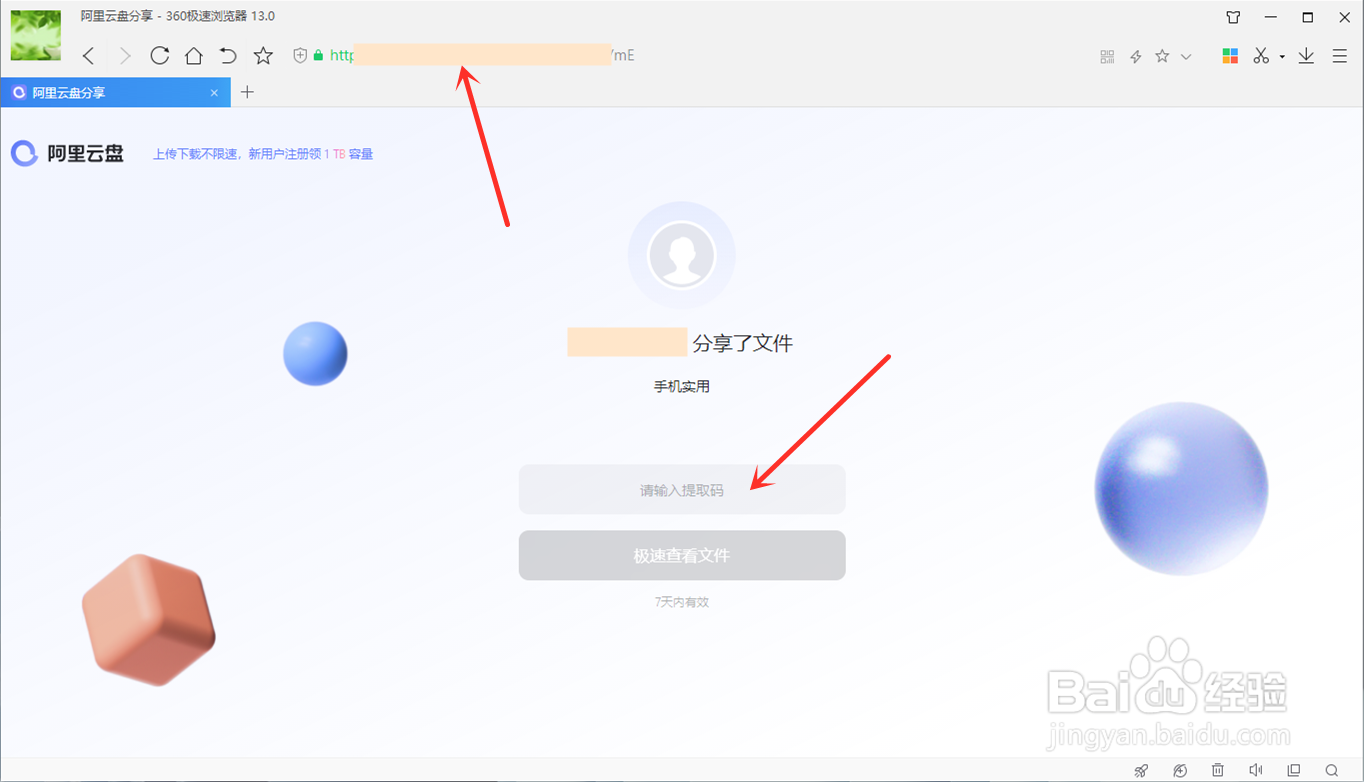Click the undo closed-tab arrow icon
The width and height of the screenshot is (1364, 782).
click(x=228, y=56)
